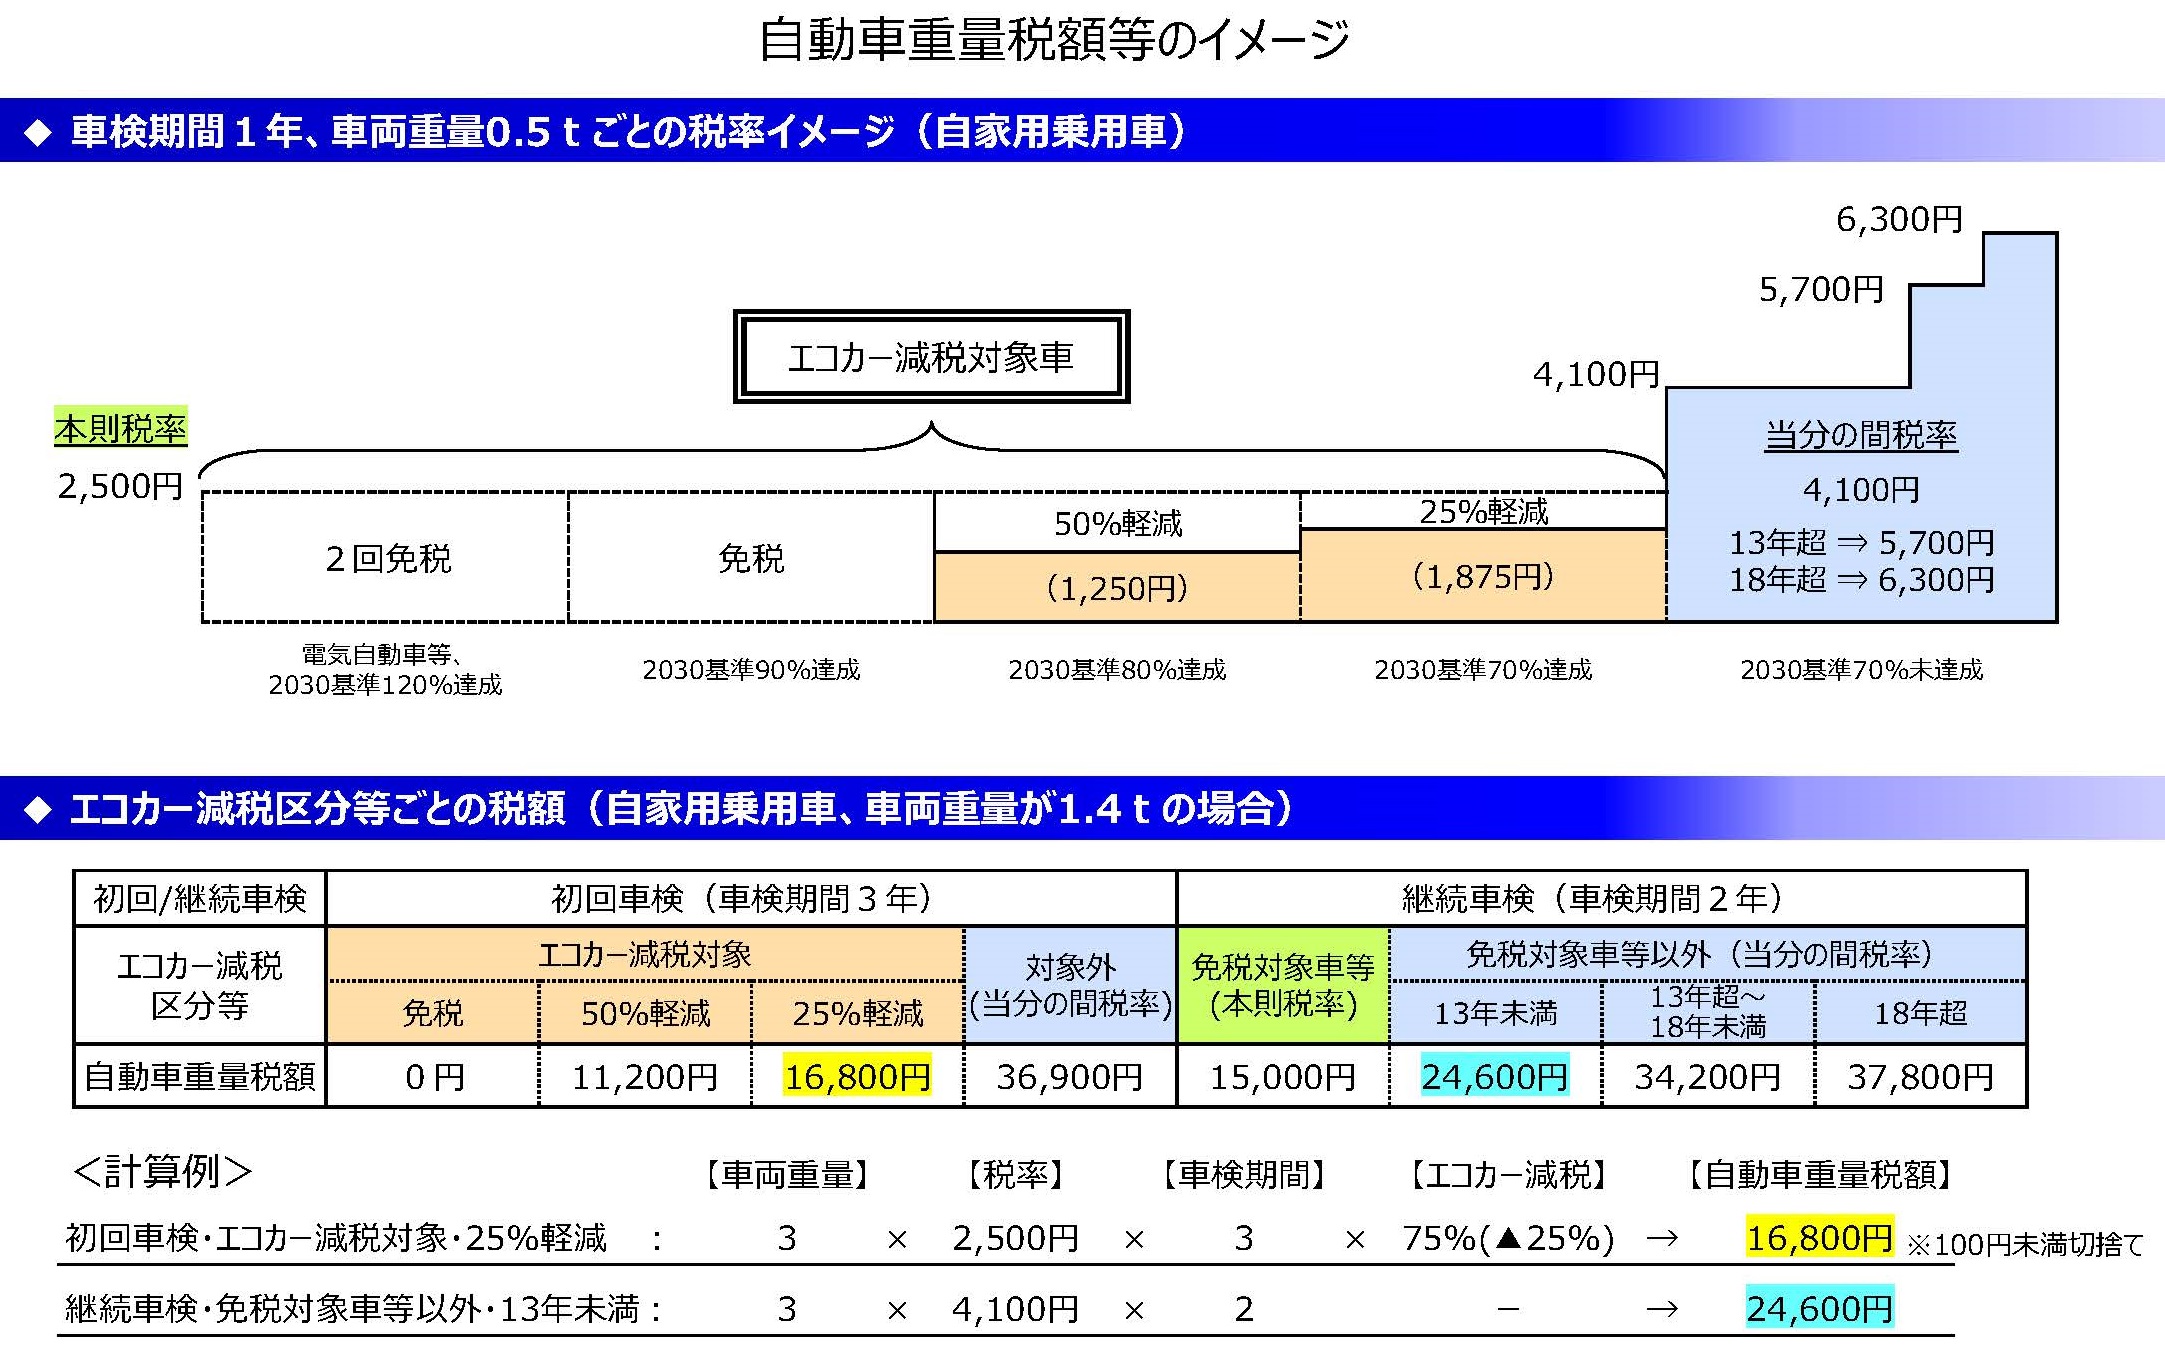Click the green 本則税率 label
Viewport: 2165px width, 1352px height.
tap(120, 429)
